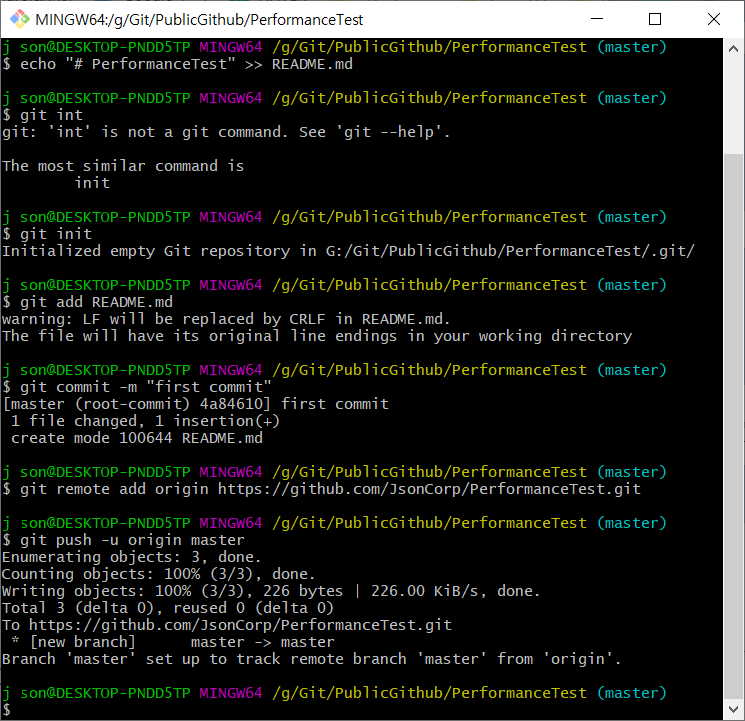This screenshot has height=721, width=745.
Task: Click the "Branch 'master' set up to track" line
Action: coord(312,659)
